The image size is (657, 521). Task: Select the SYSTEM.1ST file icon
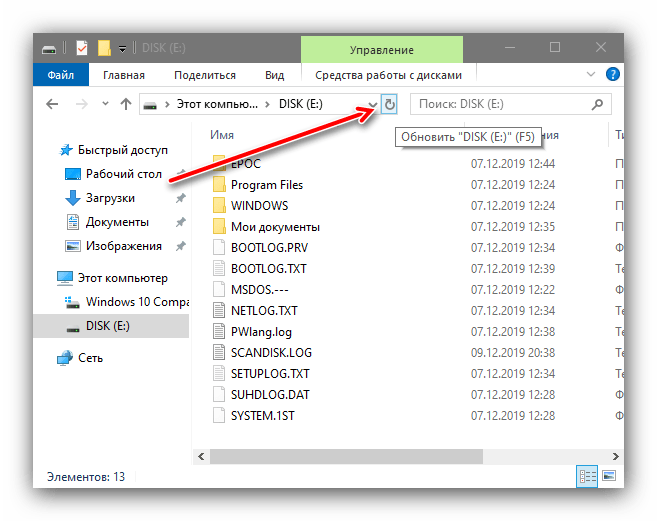pyautogui.click(x=219, y=415)
